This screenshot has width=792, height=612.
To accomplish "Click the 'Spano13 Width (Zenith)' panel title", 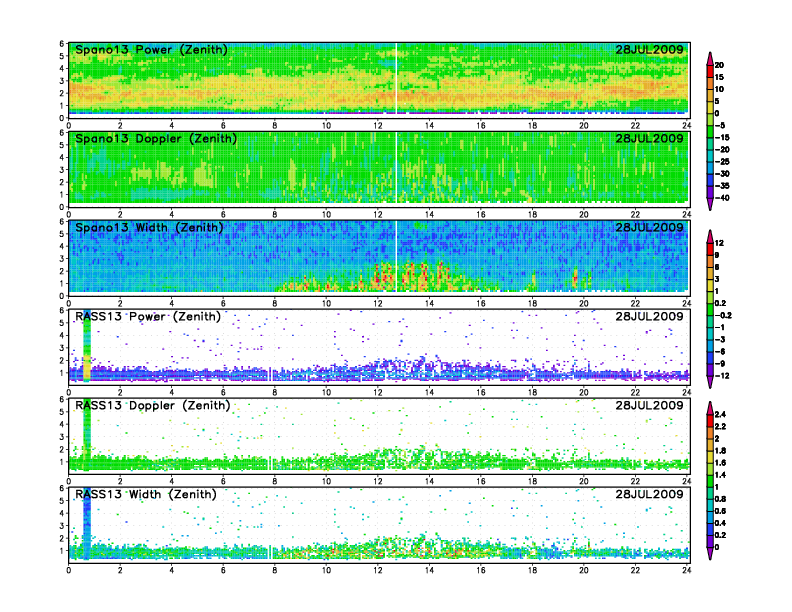I will coord(149,227).
